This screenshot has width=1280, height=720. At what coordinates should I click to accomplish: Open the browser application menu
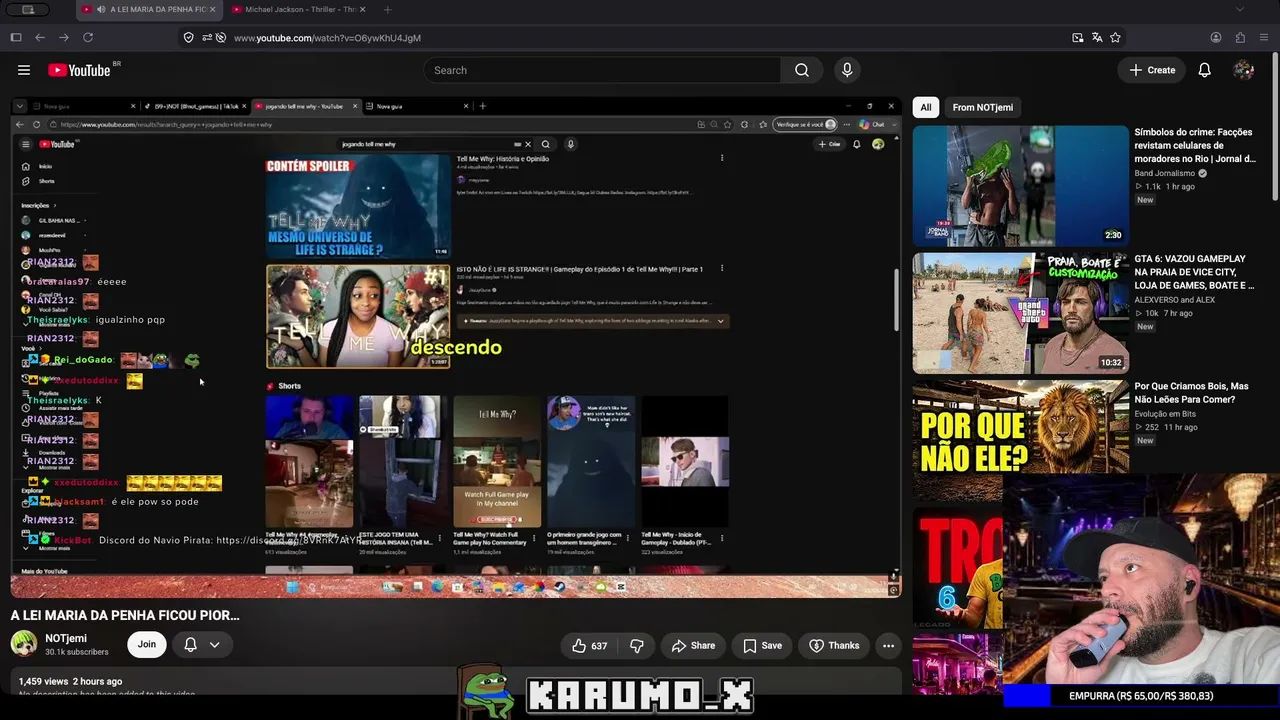tap(1264, 38)
